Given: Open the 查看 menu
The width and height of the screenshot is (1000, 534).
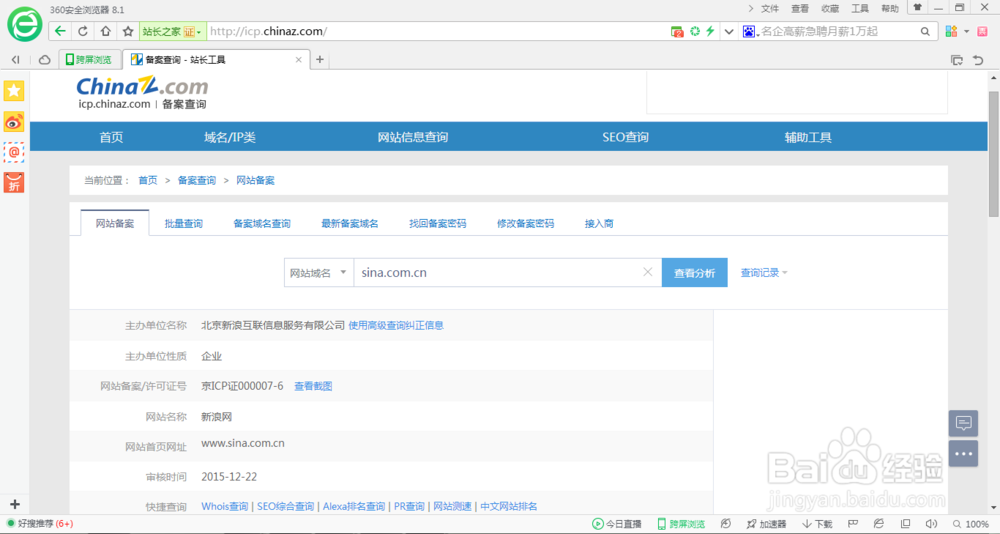Looking at the screenshot, I should click(x=800, y=8).
